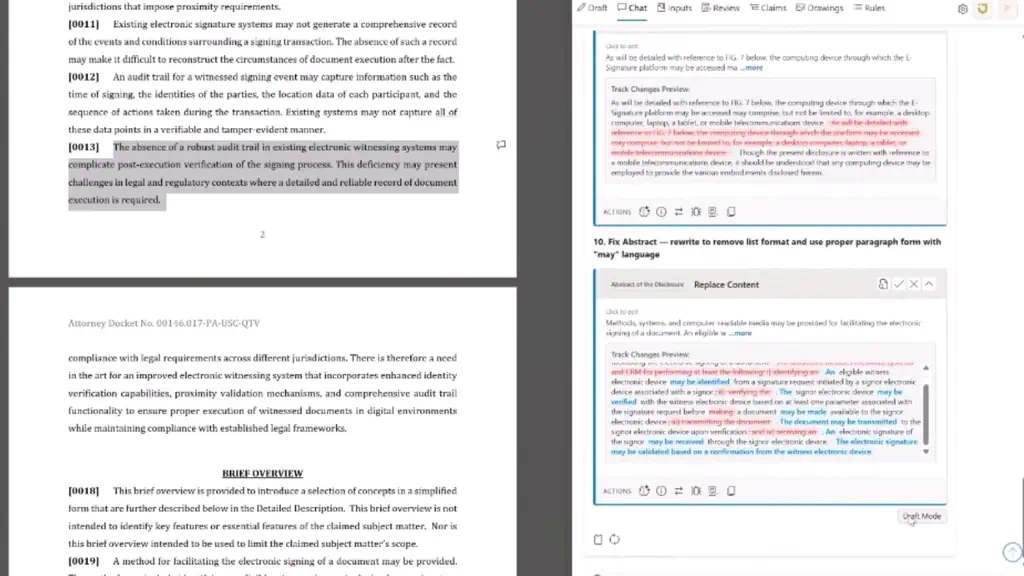Click paragraph number [0012] in document
Image resolution: width=1024 pixels, height=576 pixels.
click(84, 76)
